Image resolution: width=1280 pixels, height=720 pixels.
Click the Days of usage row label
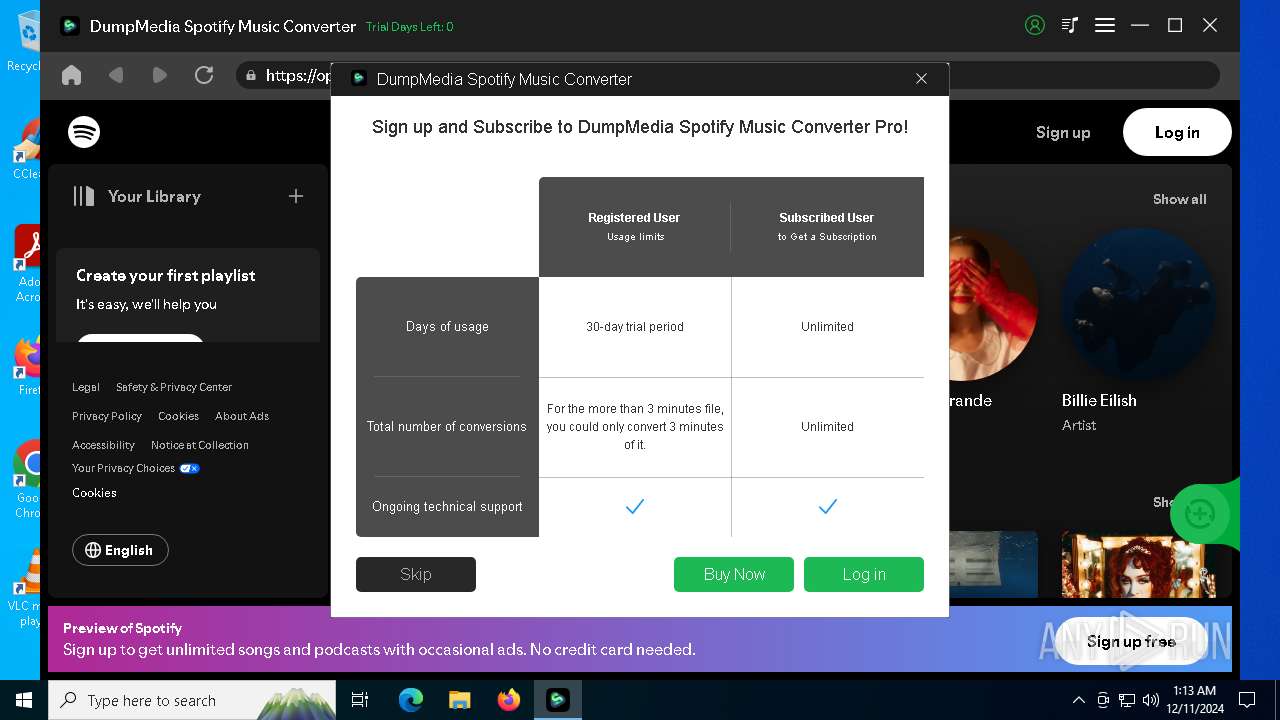pos(447,327)
